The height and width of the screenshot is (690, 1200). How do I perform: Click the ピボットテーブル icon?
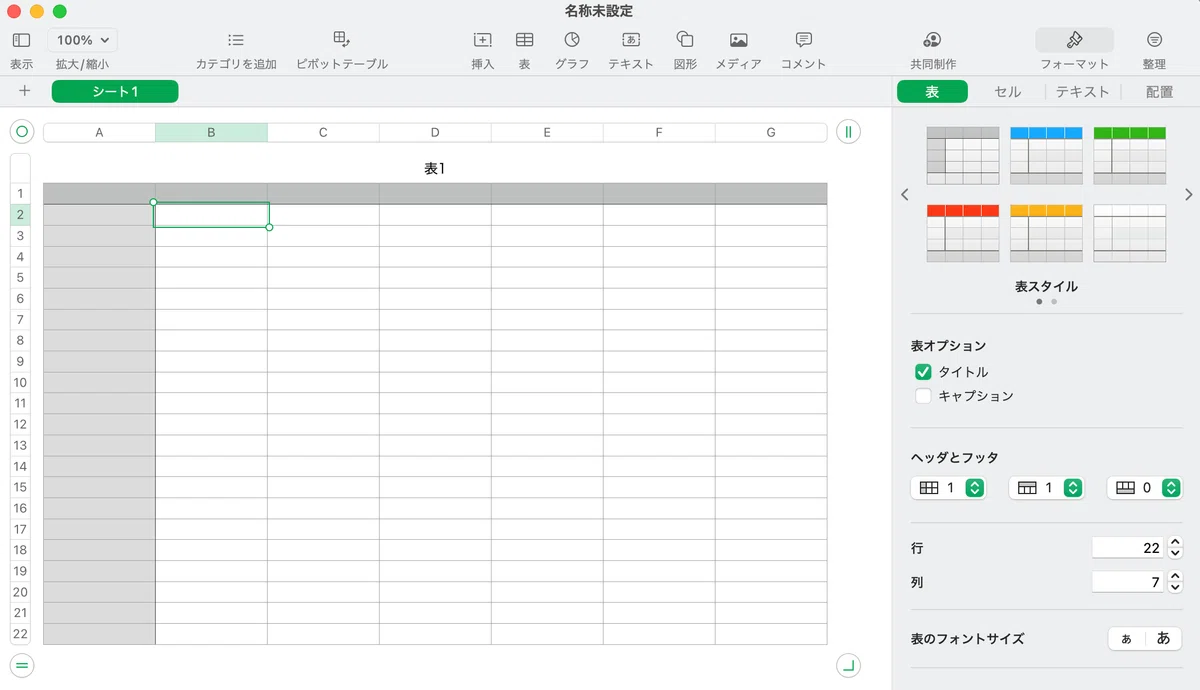tap(342, 40)
